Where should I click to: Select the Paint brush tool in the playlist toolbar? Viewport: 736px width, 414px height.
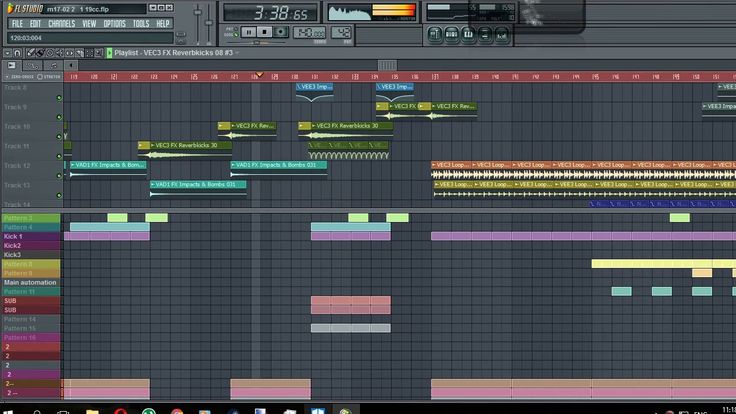(40, 53)
